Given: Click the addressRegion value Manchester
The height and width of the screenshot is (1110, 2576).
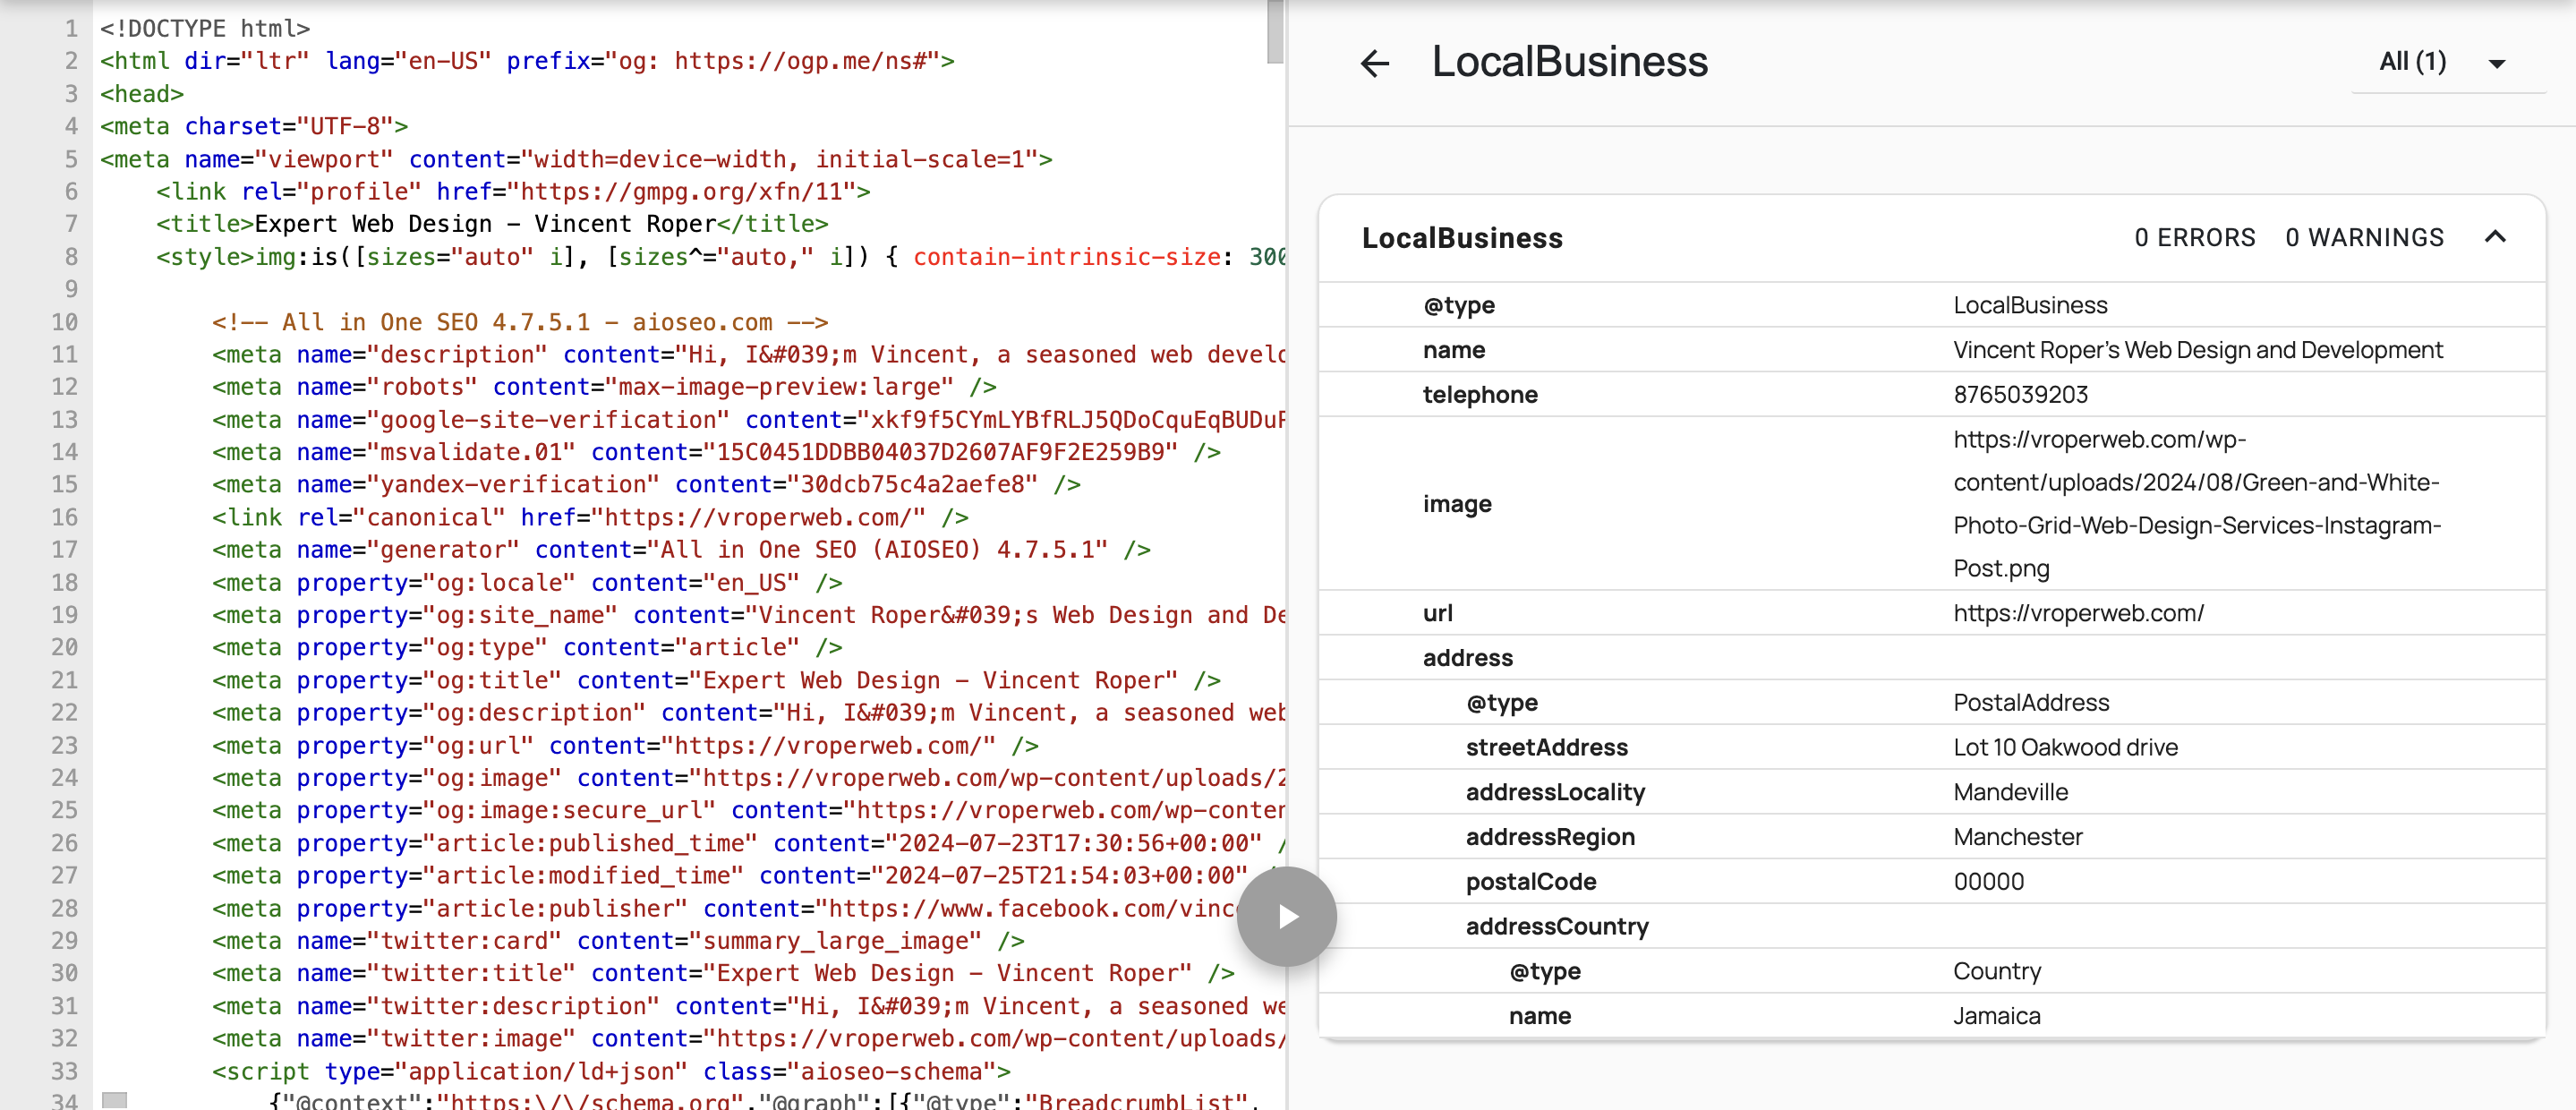Looking at the screenshot, I should point(2018,836).
